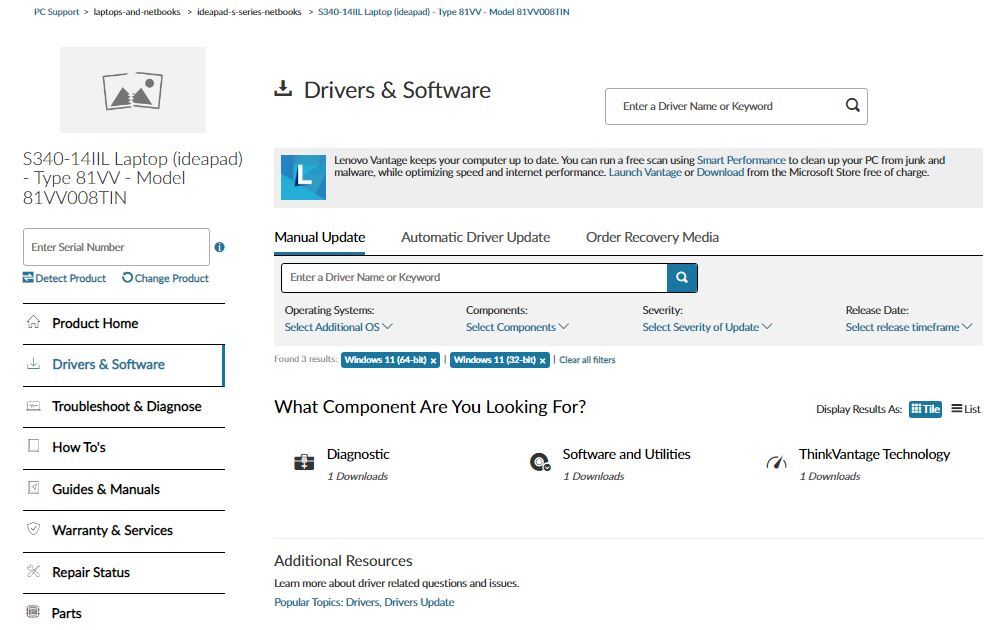Click the Enter Serial Number field

point(116,247)
